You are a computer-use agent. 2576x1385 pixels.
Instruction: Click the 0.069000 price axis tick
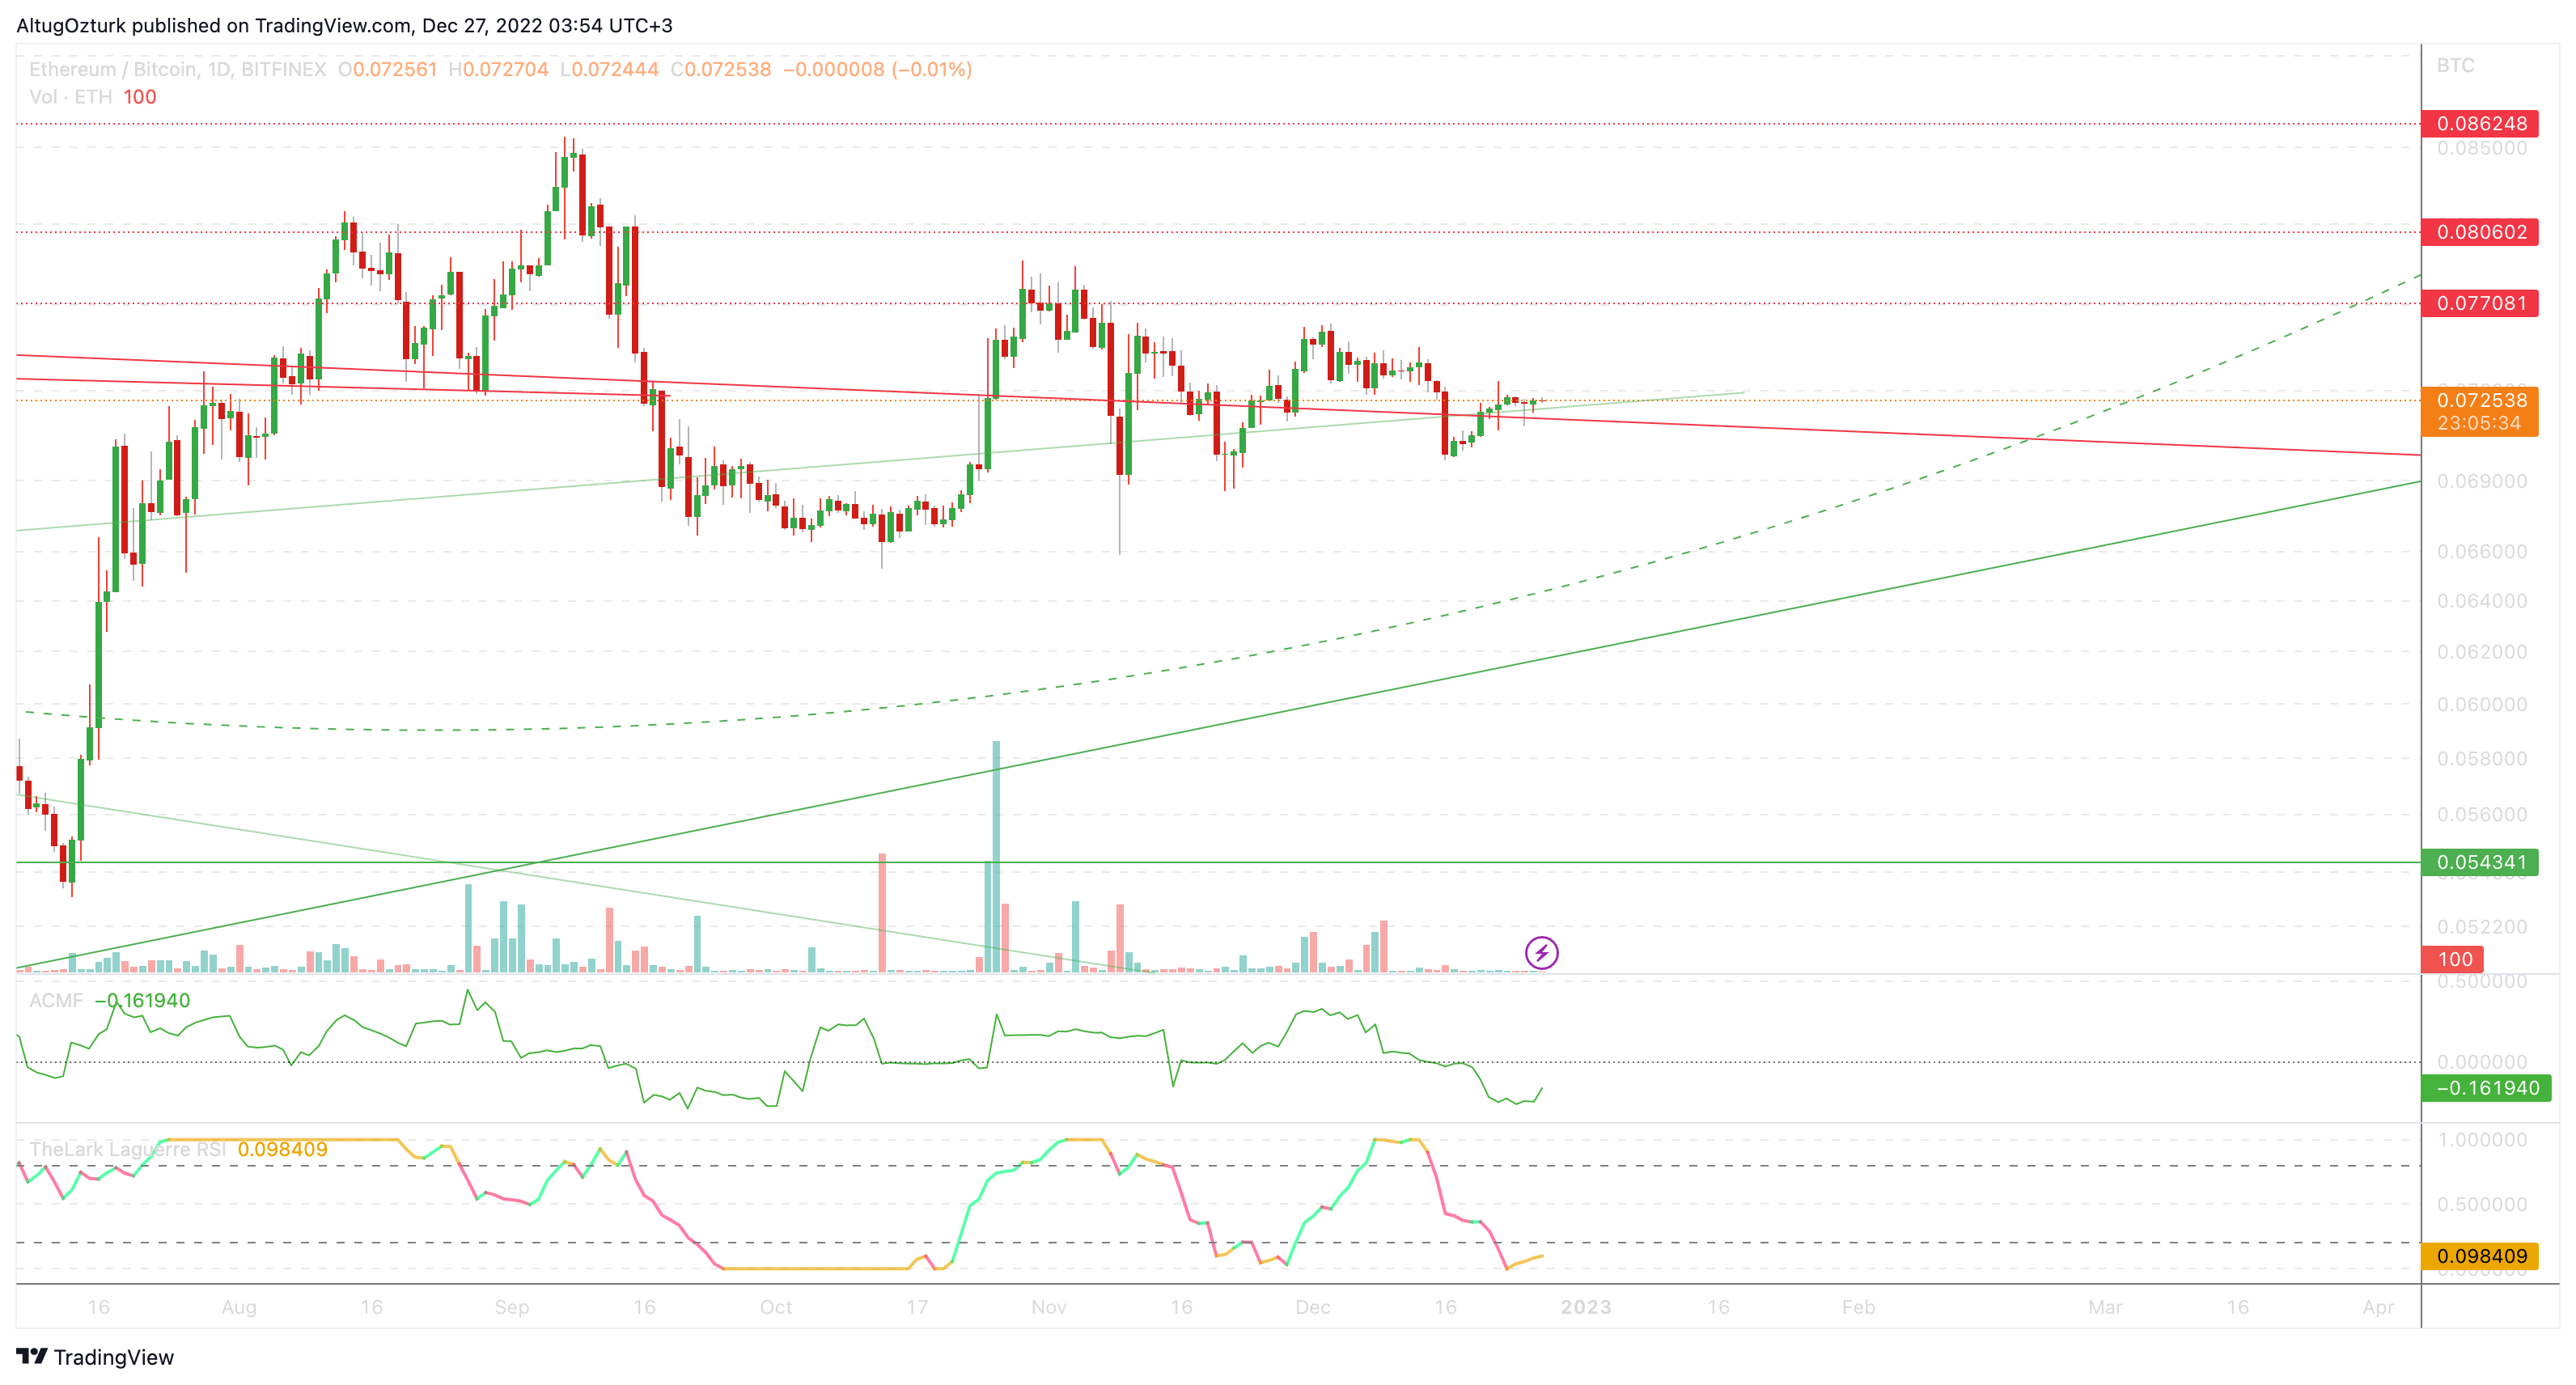pyautogui.click(x=2481, y=481)
